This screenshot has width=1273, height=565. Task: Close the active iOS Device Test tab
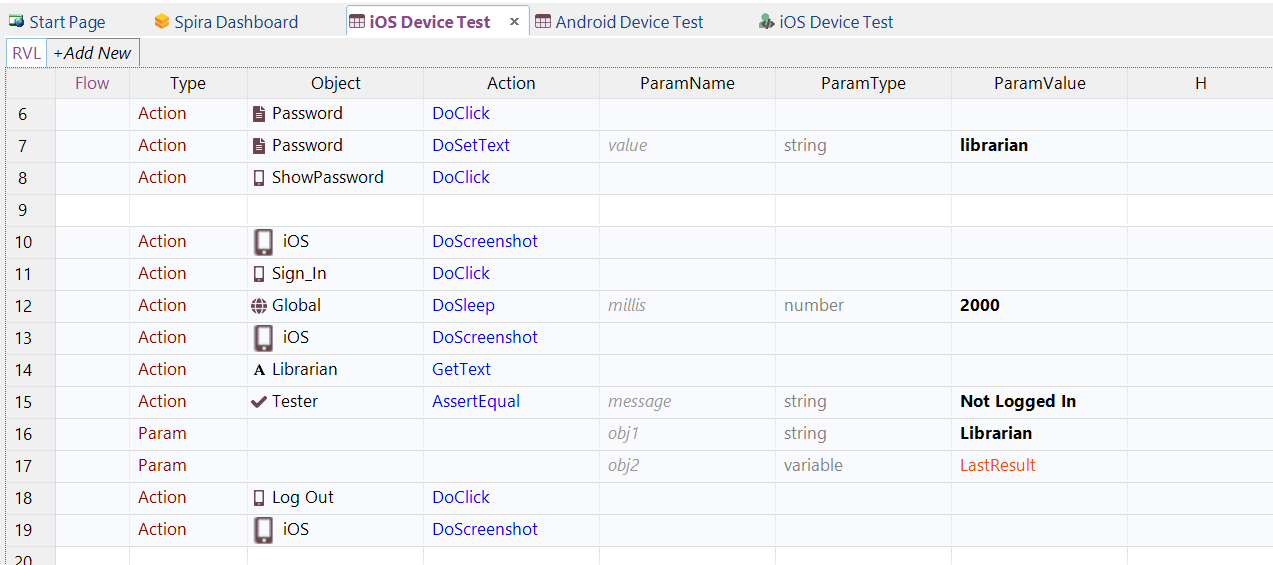pyautogui.click(x=514, y=21)
